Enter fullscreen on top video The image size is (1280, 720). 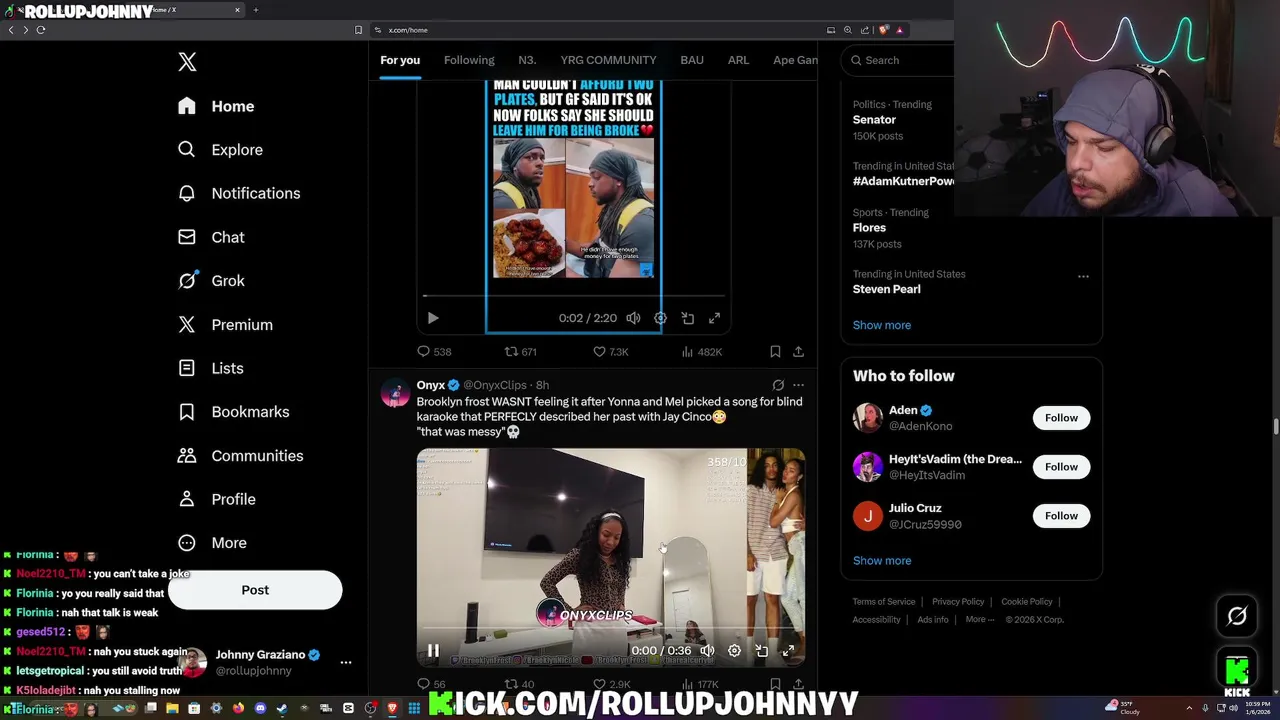[714, 318]
